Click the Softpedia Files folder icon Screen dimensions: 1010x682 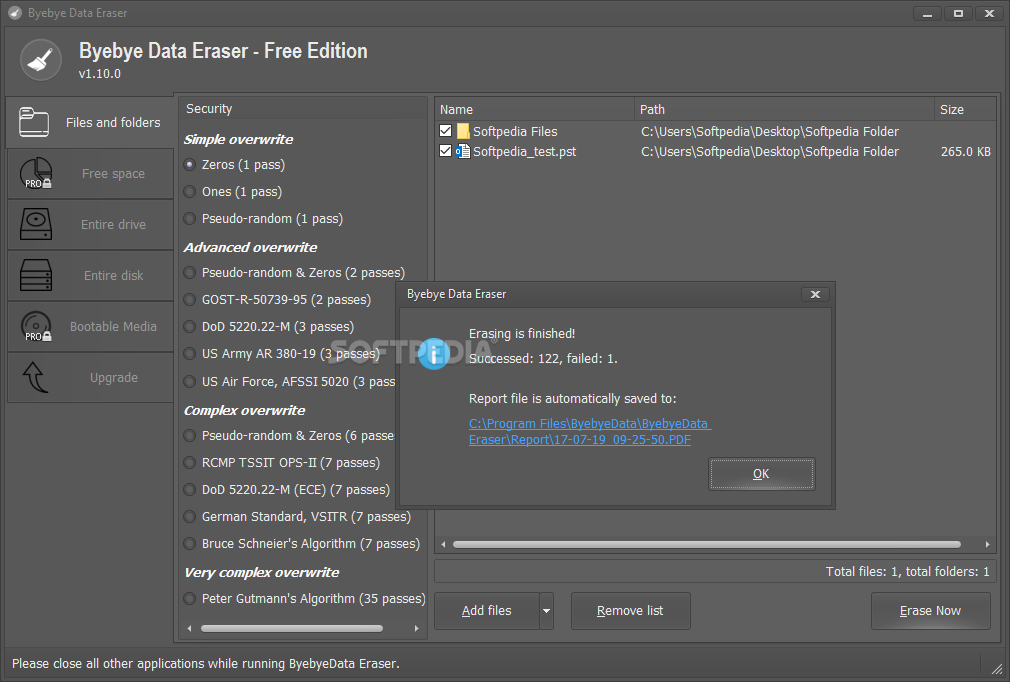pyautogui.click(x=462, y=131)
